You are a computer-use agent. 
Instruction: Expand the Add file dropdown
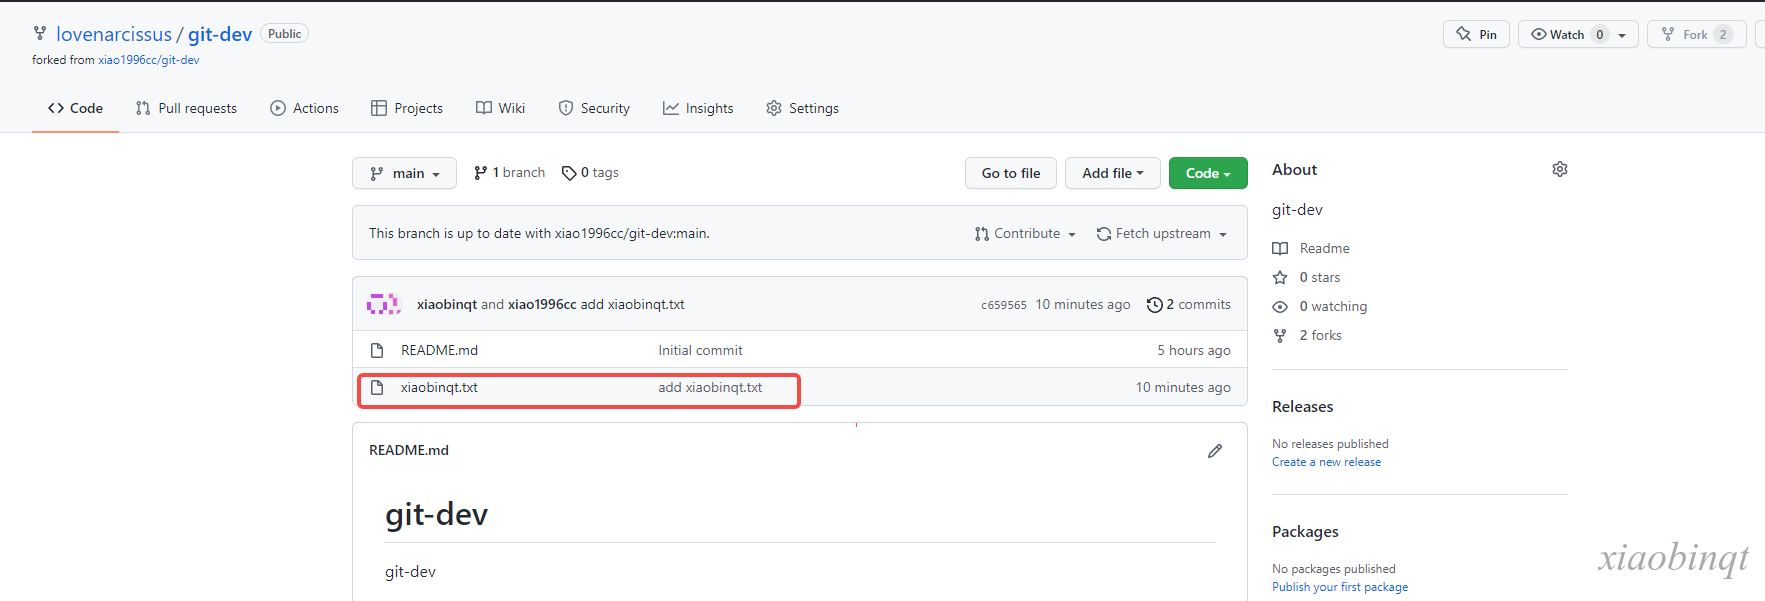1112,173
